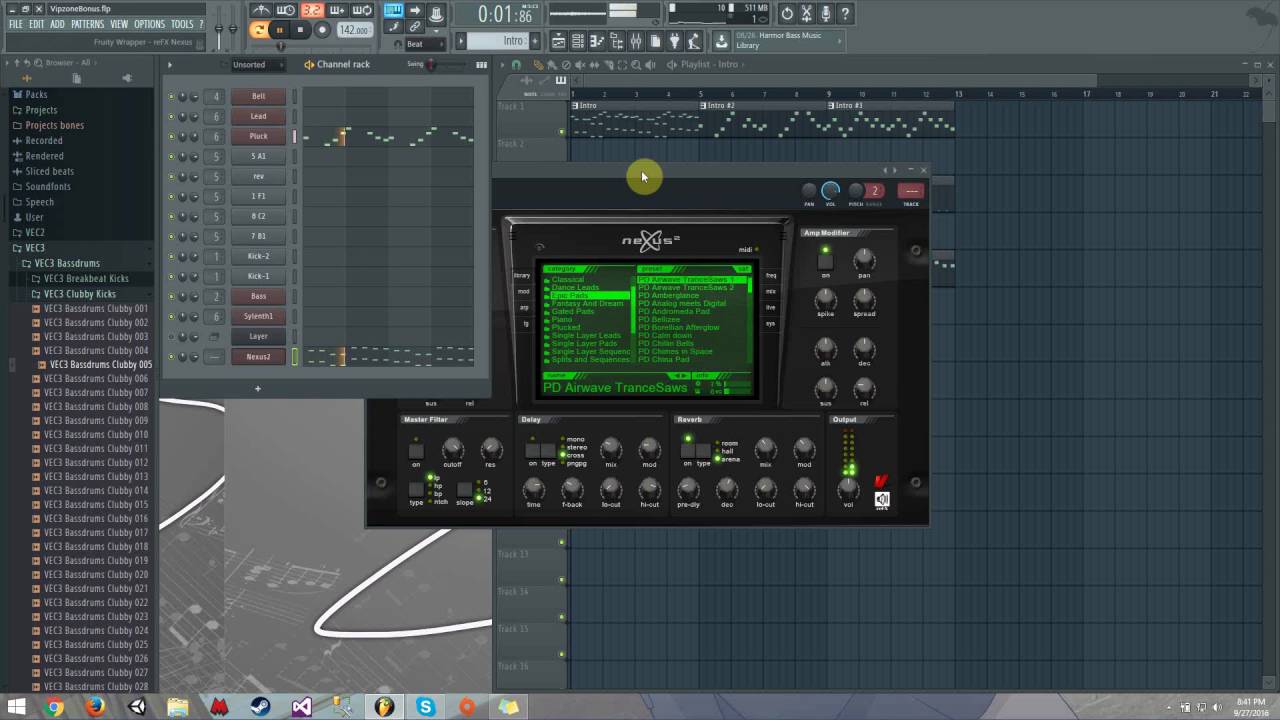Screen dimensions: 1280x720
Task: Click the undo history icon
Action: 787,14
